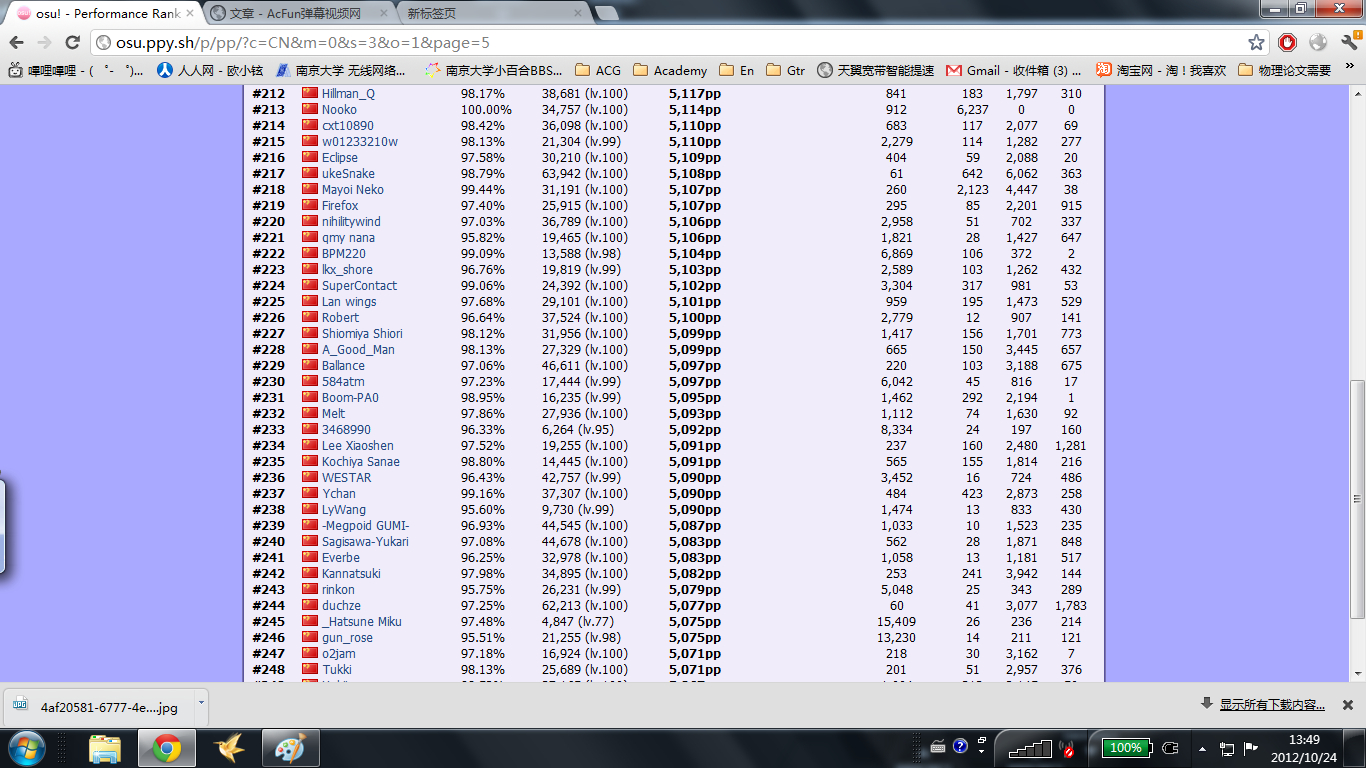Open the on-screen keyboard tray icon

click(x=938, y=747)
